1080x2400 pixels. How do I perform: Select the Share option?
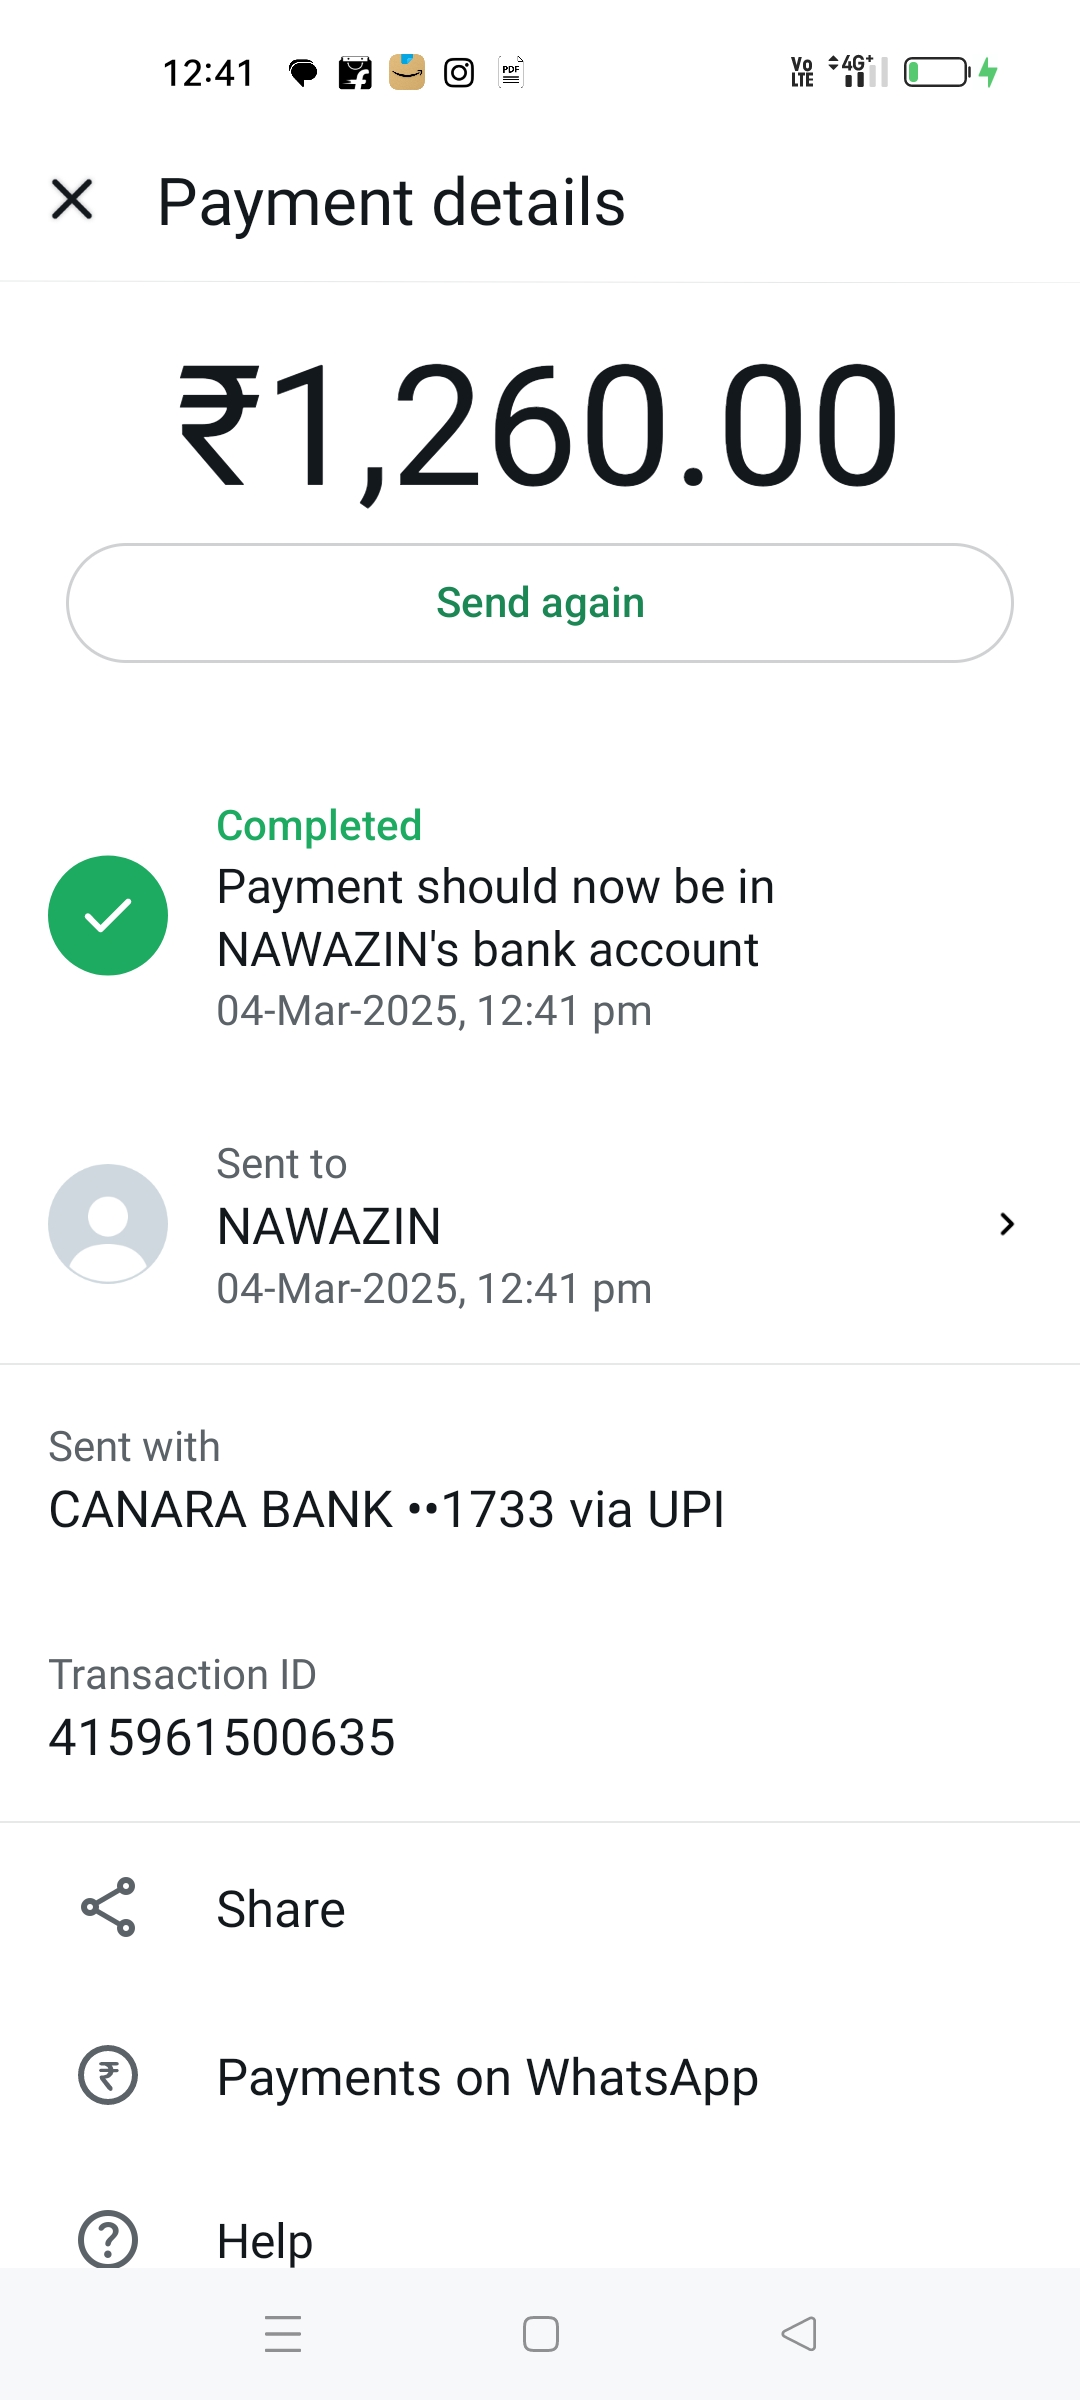(281, 1909)
